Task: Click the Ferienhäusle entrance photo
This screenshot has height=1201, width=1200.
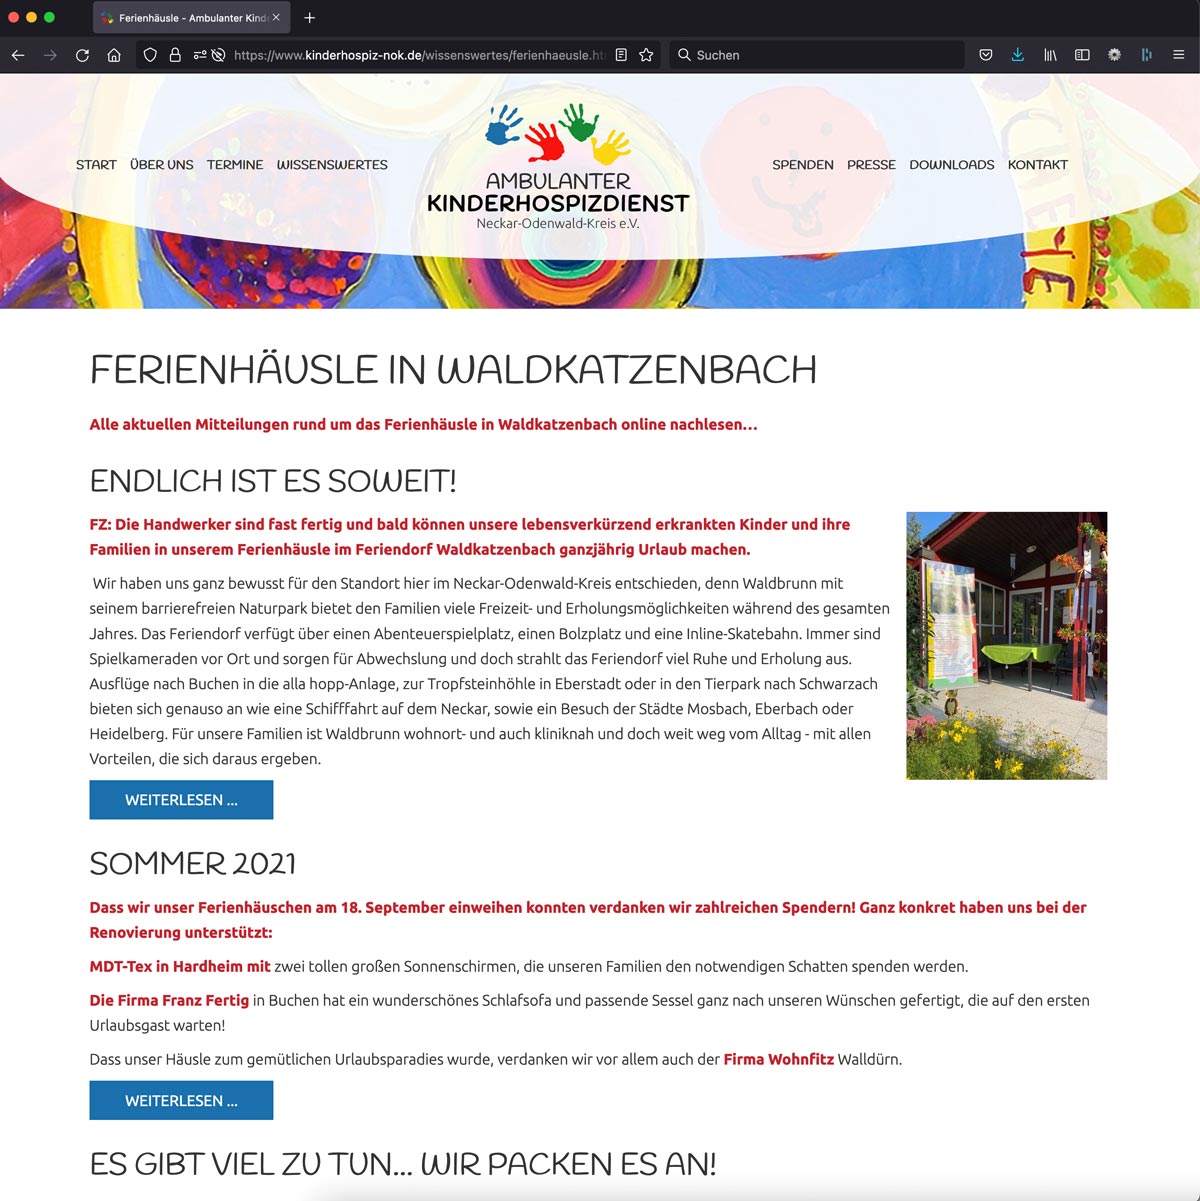Action: [1006, 646]
